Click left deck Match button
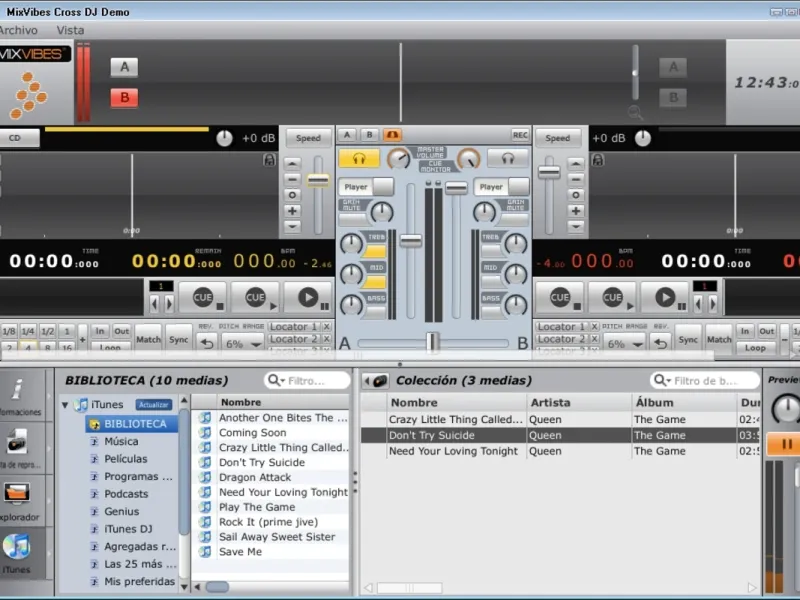Viewport: 800px width, 600px height. click(x=148, y=339)
